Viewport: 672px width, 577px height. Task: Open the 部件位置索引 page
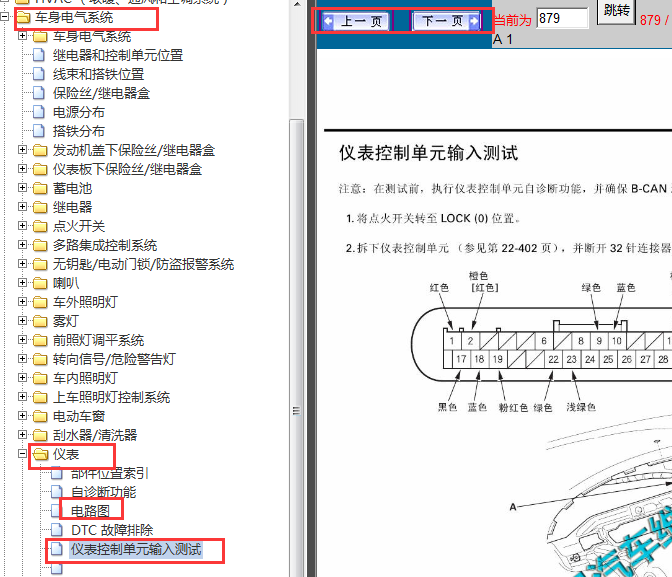pyautogui.click(x=110, y=473)
